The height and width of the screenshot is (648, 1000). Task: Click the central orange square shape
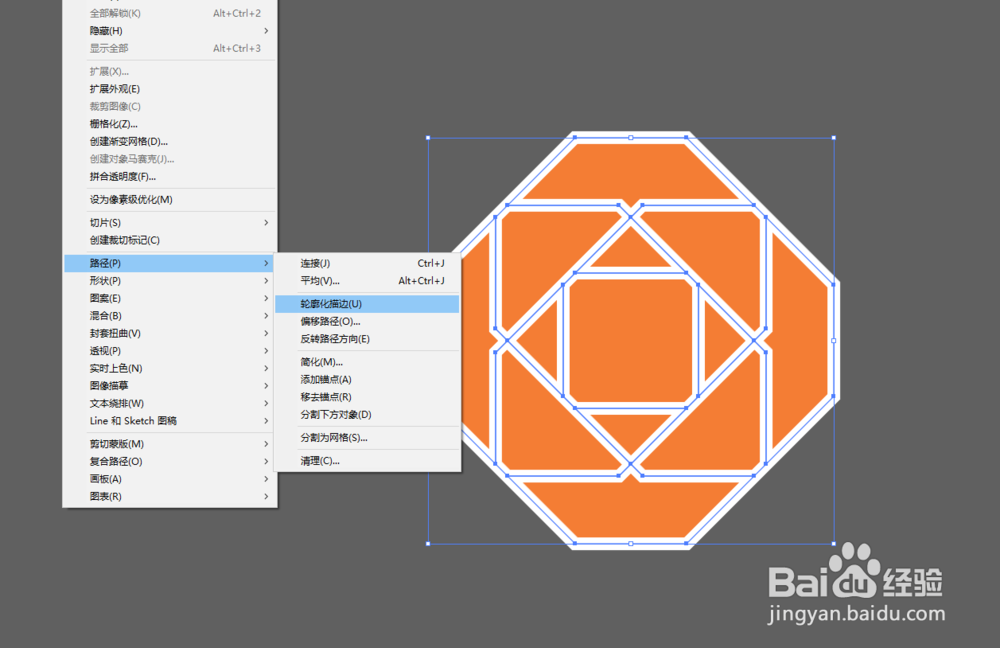631,341
